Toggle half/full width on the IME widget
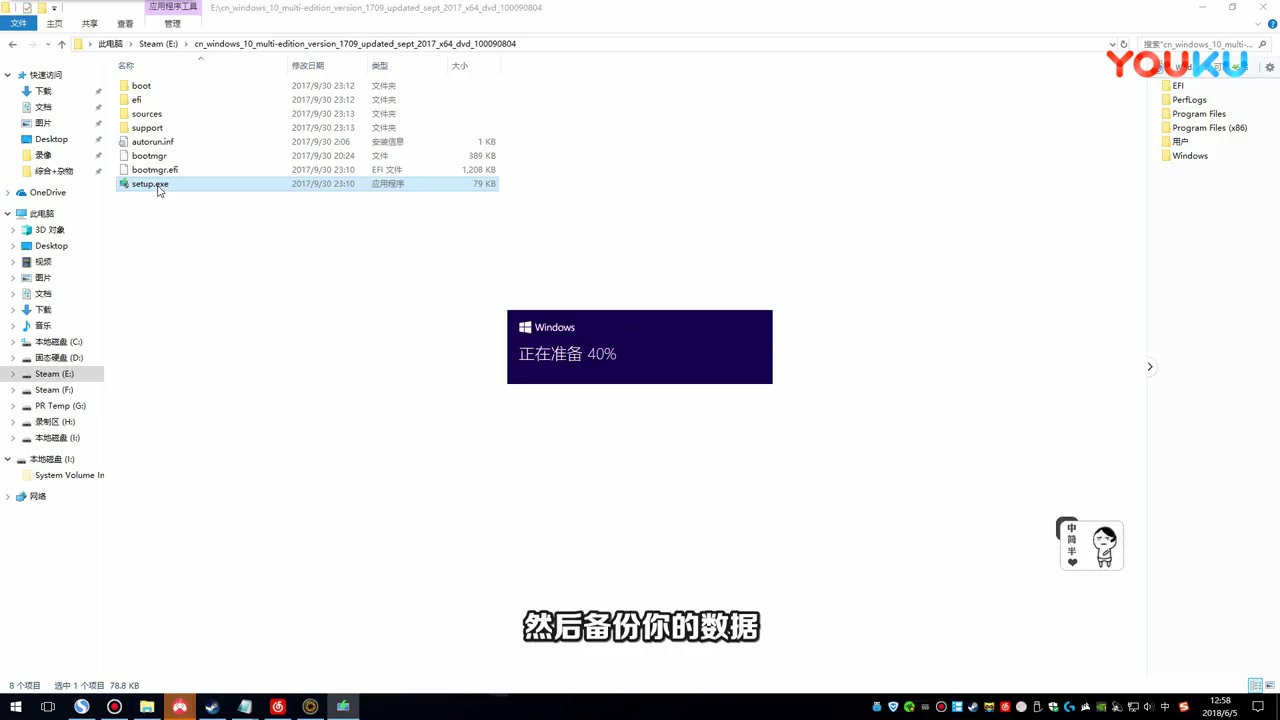 tap(1071, 551)
